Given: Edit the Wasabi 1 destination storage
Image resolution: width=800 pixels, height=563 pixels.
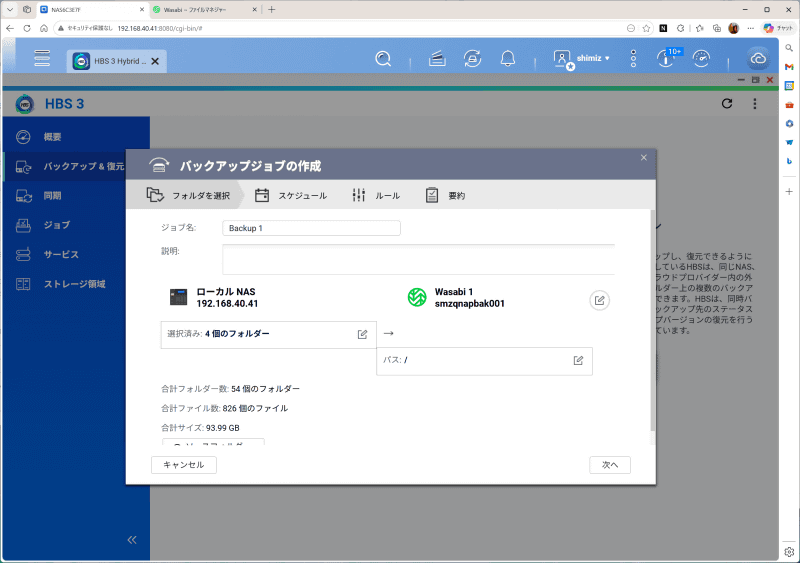Looking at the screenshot, I should (x=599, y=300).
